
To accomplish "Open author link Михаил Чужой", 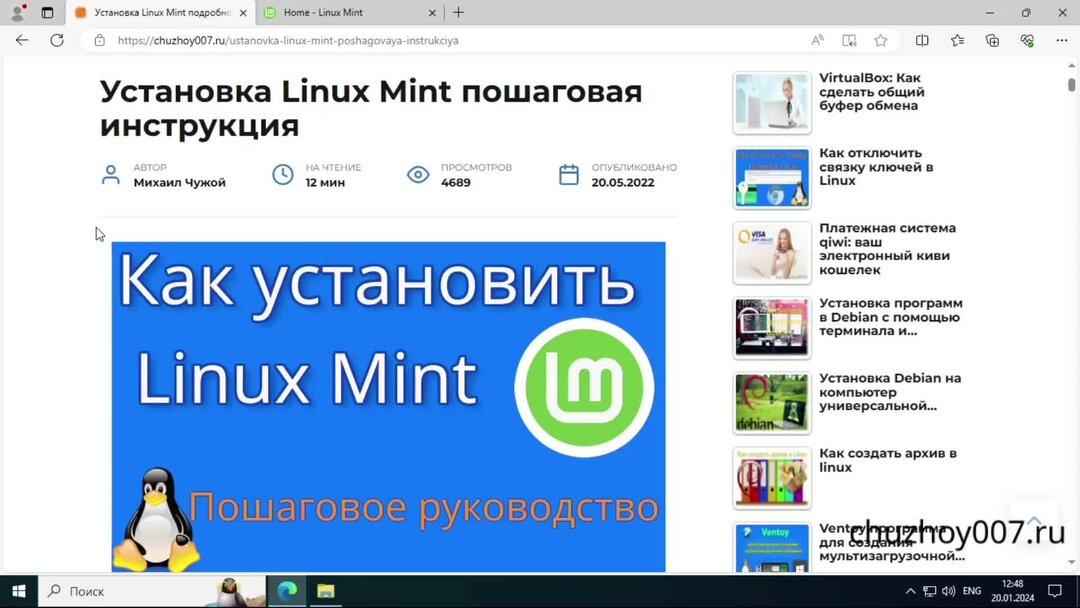I will (180, 182).
